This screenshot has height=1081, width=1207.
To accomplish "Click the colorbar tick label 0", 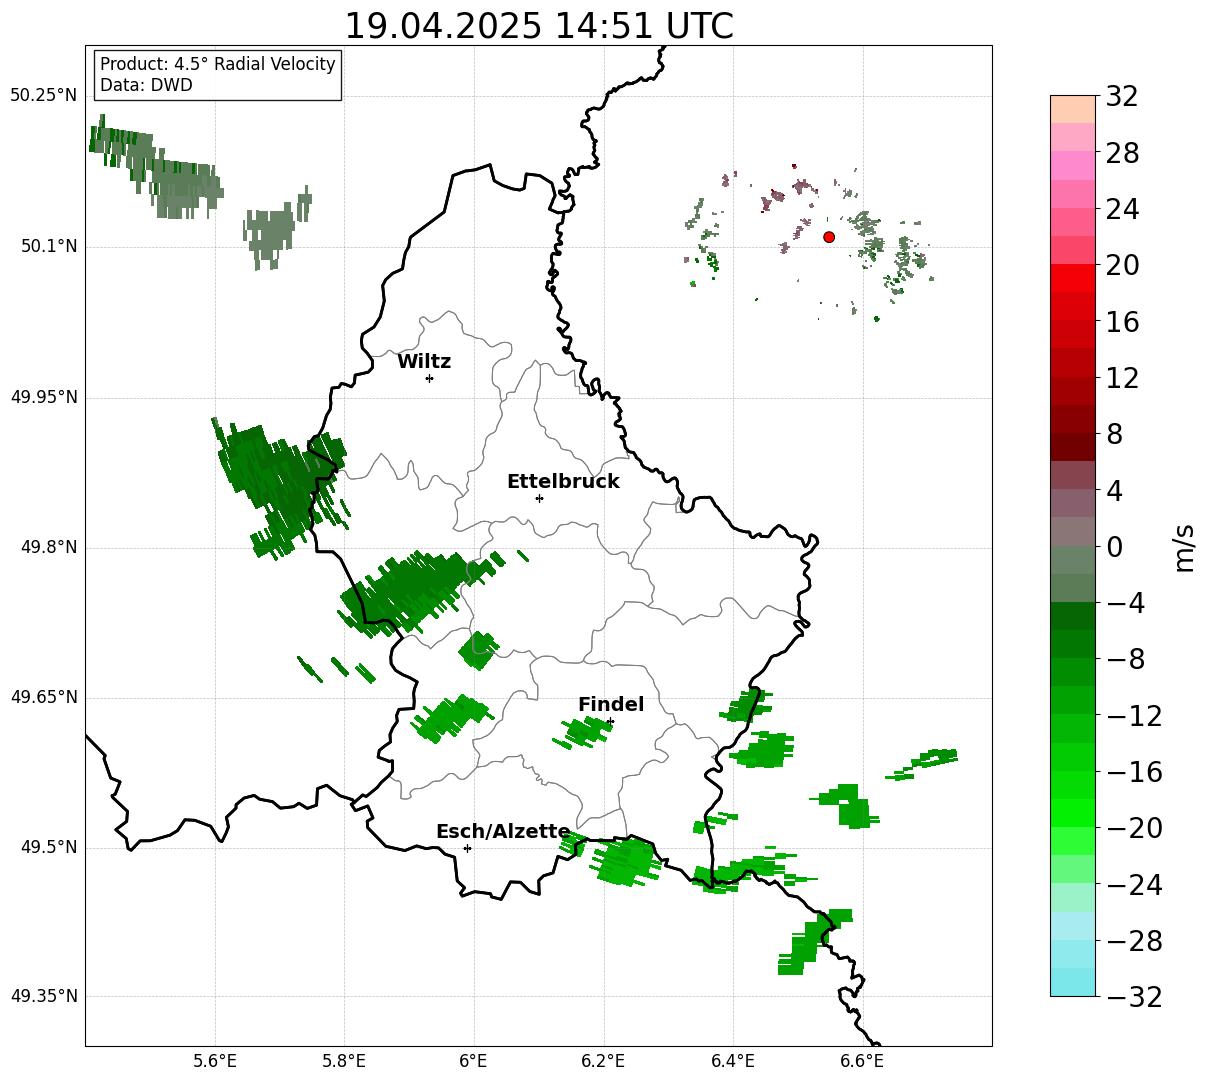I will click(x=1114, y=547).
